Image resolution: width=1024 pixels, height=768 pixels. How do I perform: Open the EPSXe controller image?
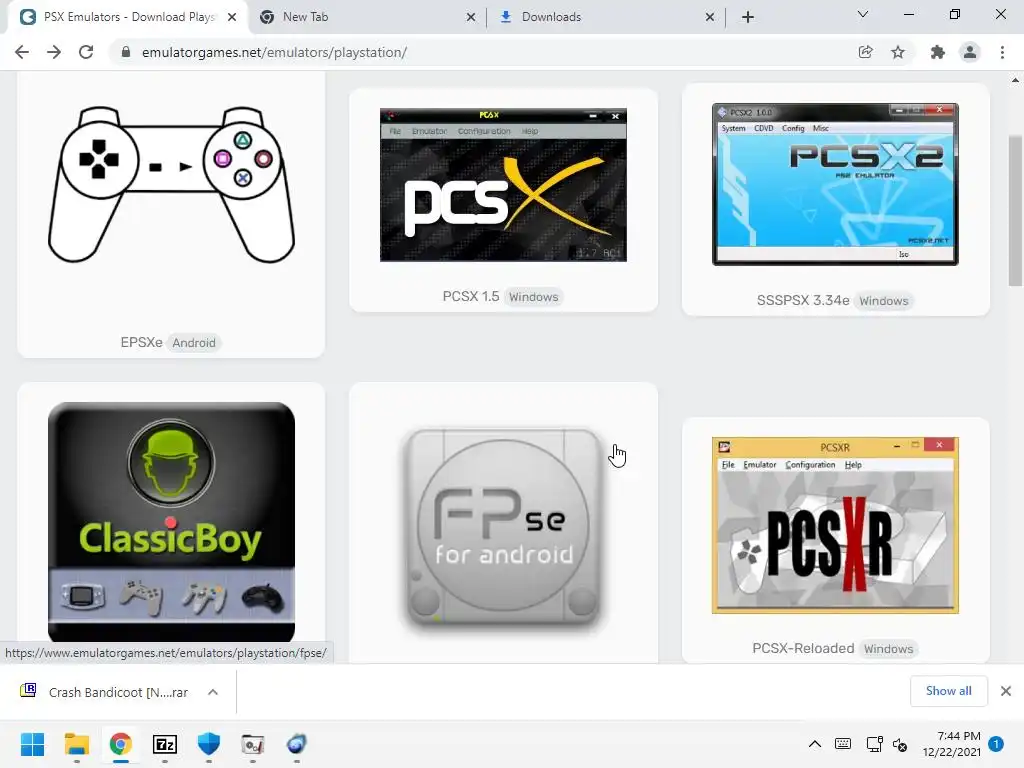click(171, 185)
